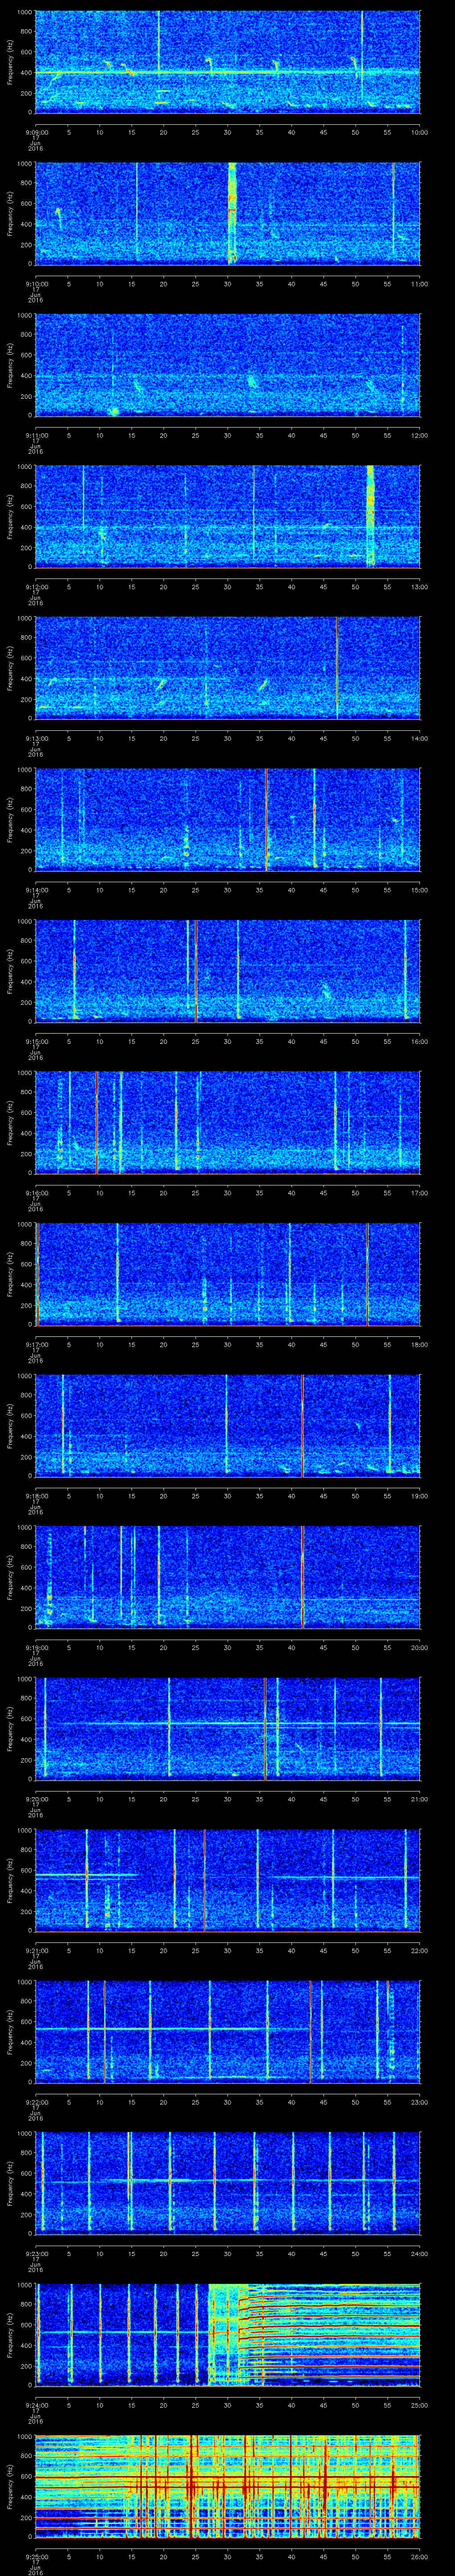Click the '9:22:00' time axis label
This screenshot has height=2576, width=455.
coord(36,2102)
